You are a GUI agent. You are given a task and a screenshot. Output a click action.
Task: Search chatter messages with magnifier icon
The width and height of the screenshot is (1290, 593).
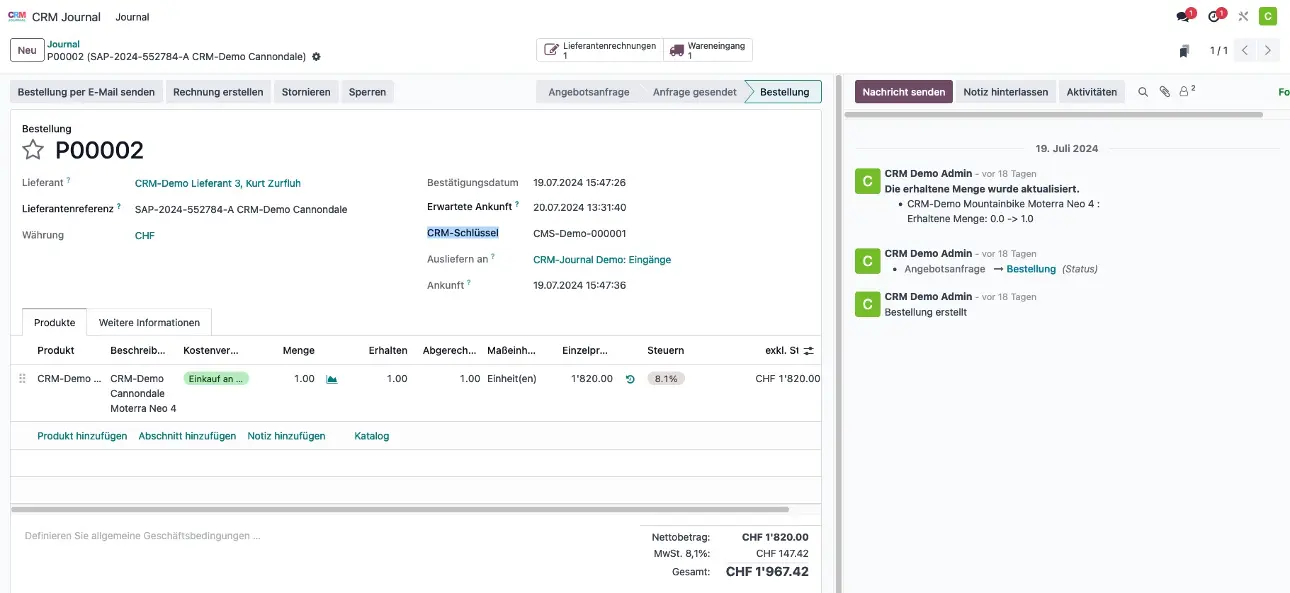click(x=1143, y=92)
